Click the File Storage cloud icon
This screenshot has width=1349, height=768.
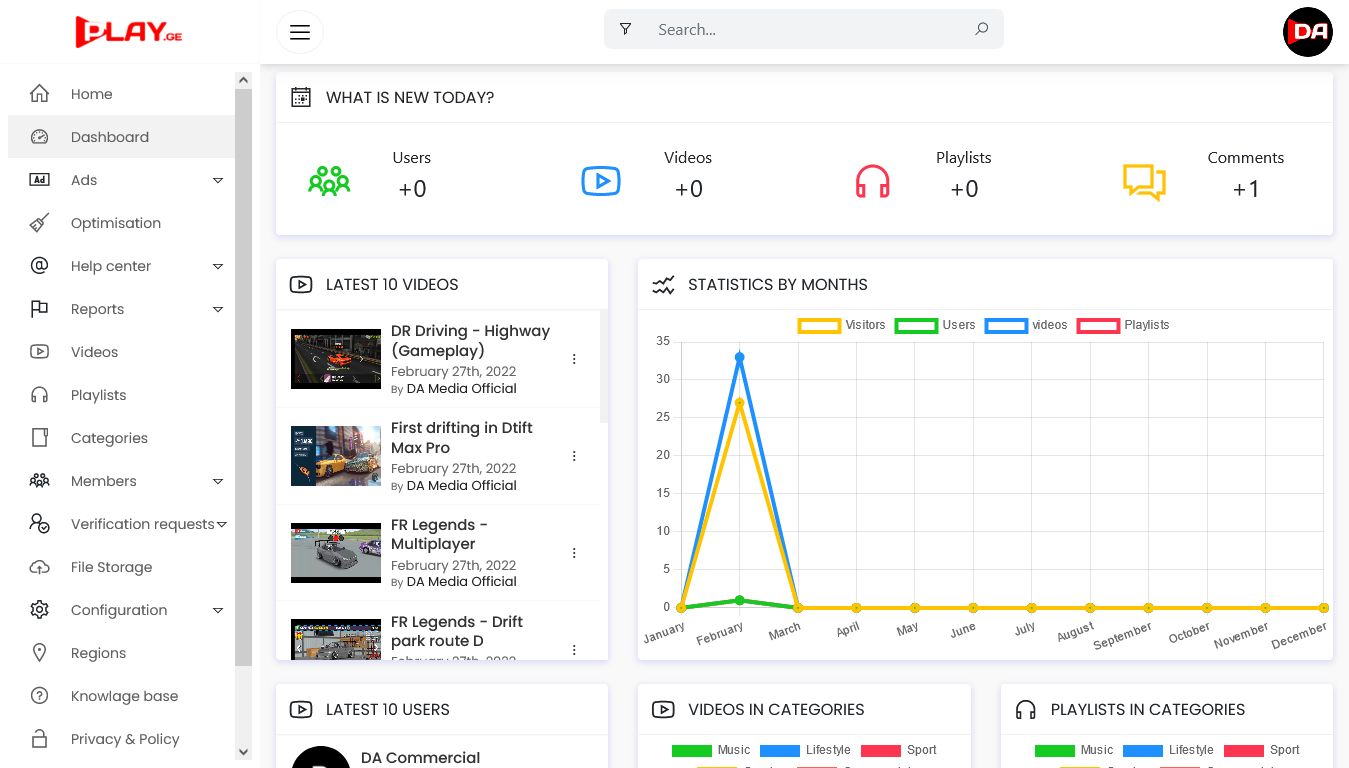(x=40, y=567)
